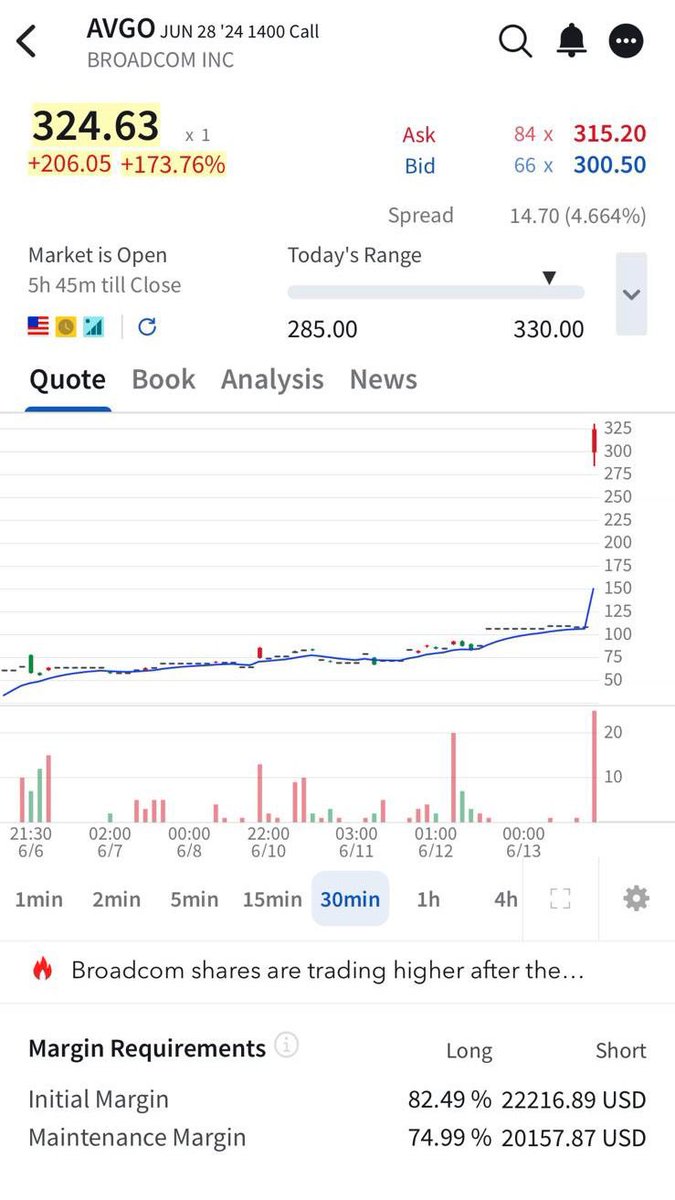Open the News tab
Image resolution: width=675 pixels, height=1200 pixels.
coord(383,380)
